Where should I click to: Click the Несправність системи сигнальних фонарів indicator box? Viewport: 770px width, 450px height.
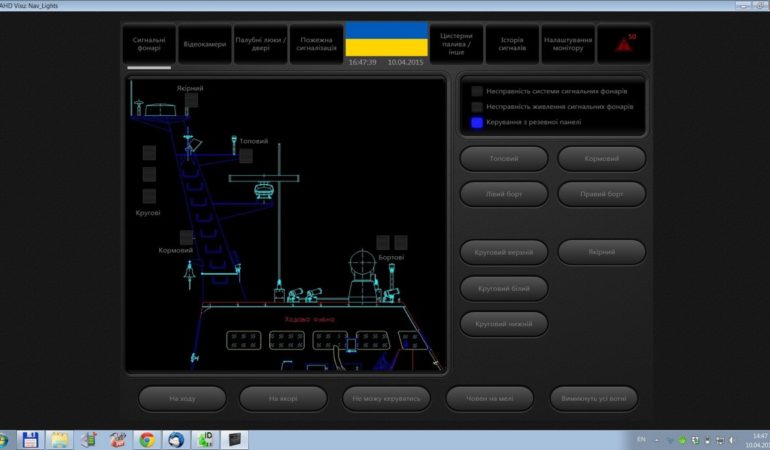point(477,91)
